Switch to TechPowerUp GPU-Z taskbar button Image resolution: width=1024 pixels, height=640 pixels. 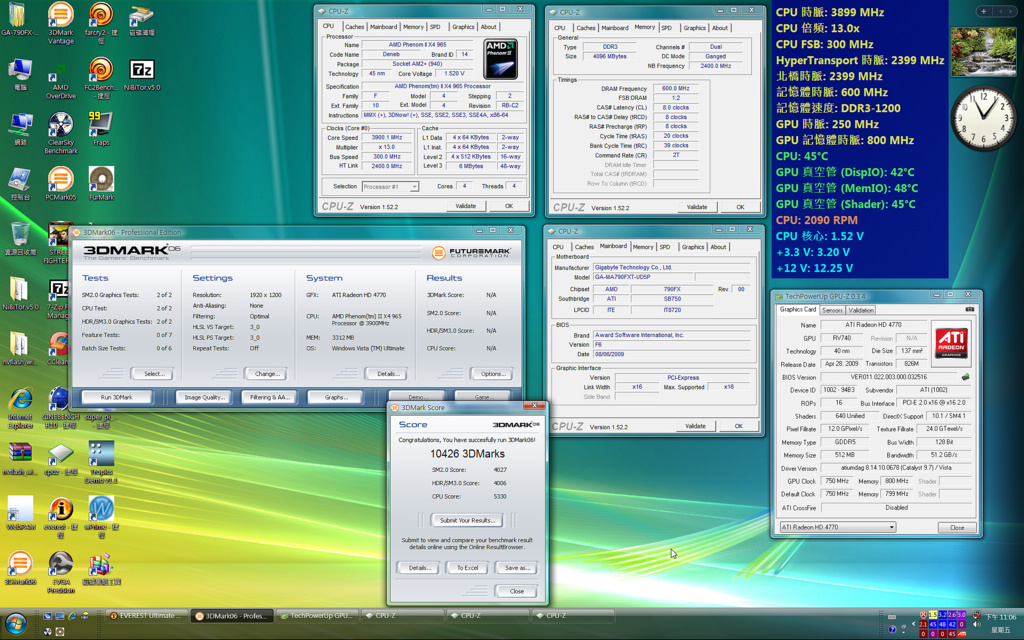[x=317, y=615]
